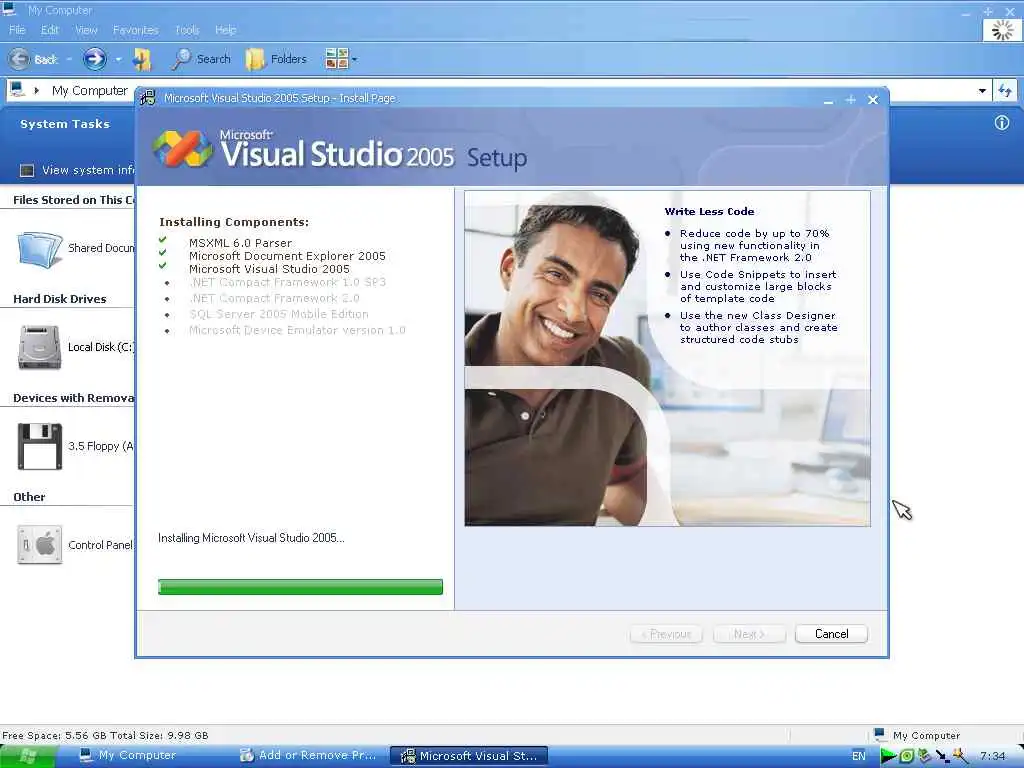Image resolution: width=1024 pixels, height=768 pixels.
Task: Click the Devices with Removable Storage heading
Action: pyautogui.click(x=74, y=398)
